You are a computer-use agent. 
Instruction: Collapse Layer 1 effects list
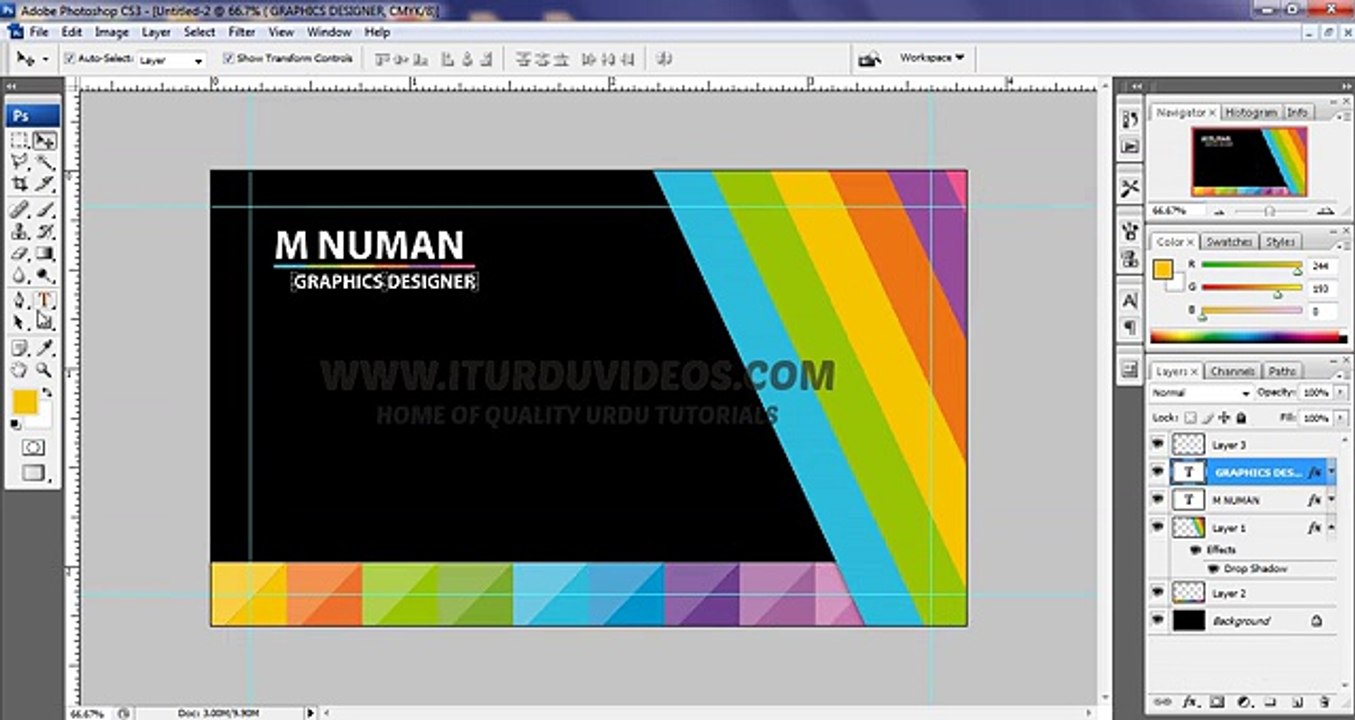point(1331,526)
